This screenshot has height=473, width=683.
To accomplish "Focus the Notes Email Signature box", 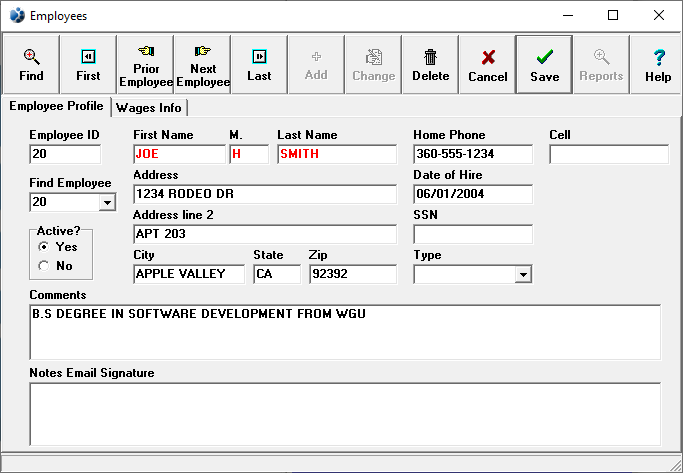I will click(345, 413).
